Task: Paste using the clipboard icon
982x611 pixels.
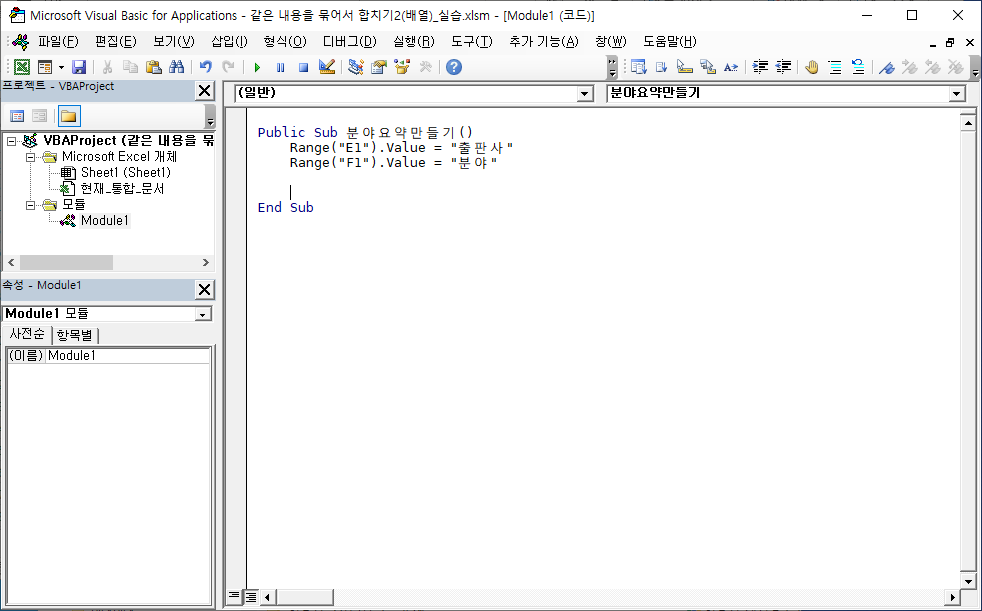Action: [153, 67]
